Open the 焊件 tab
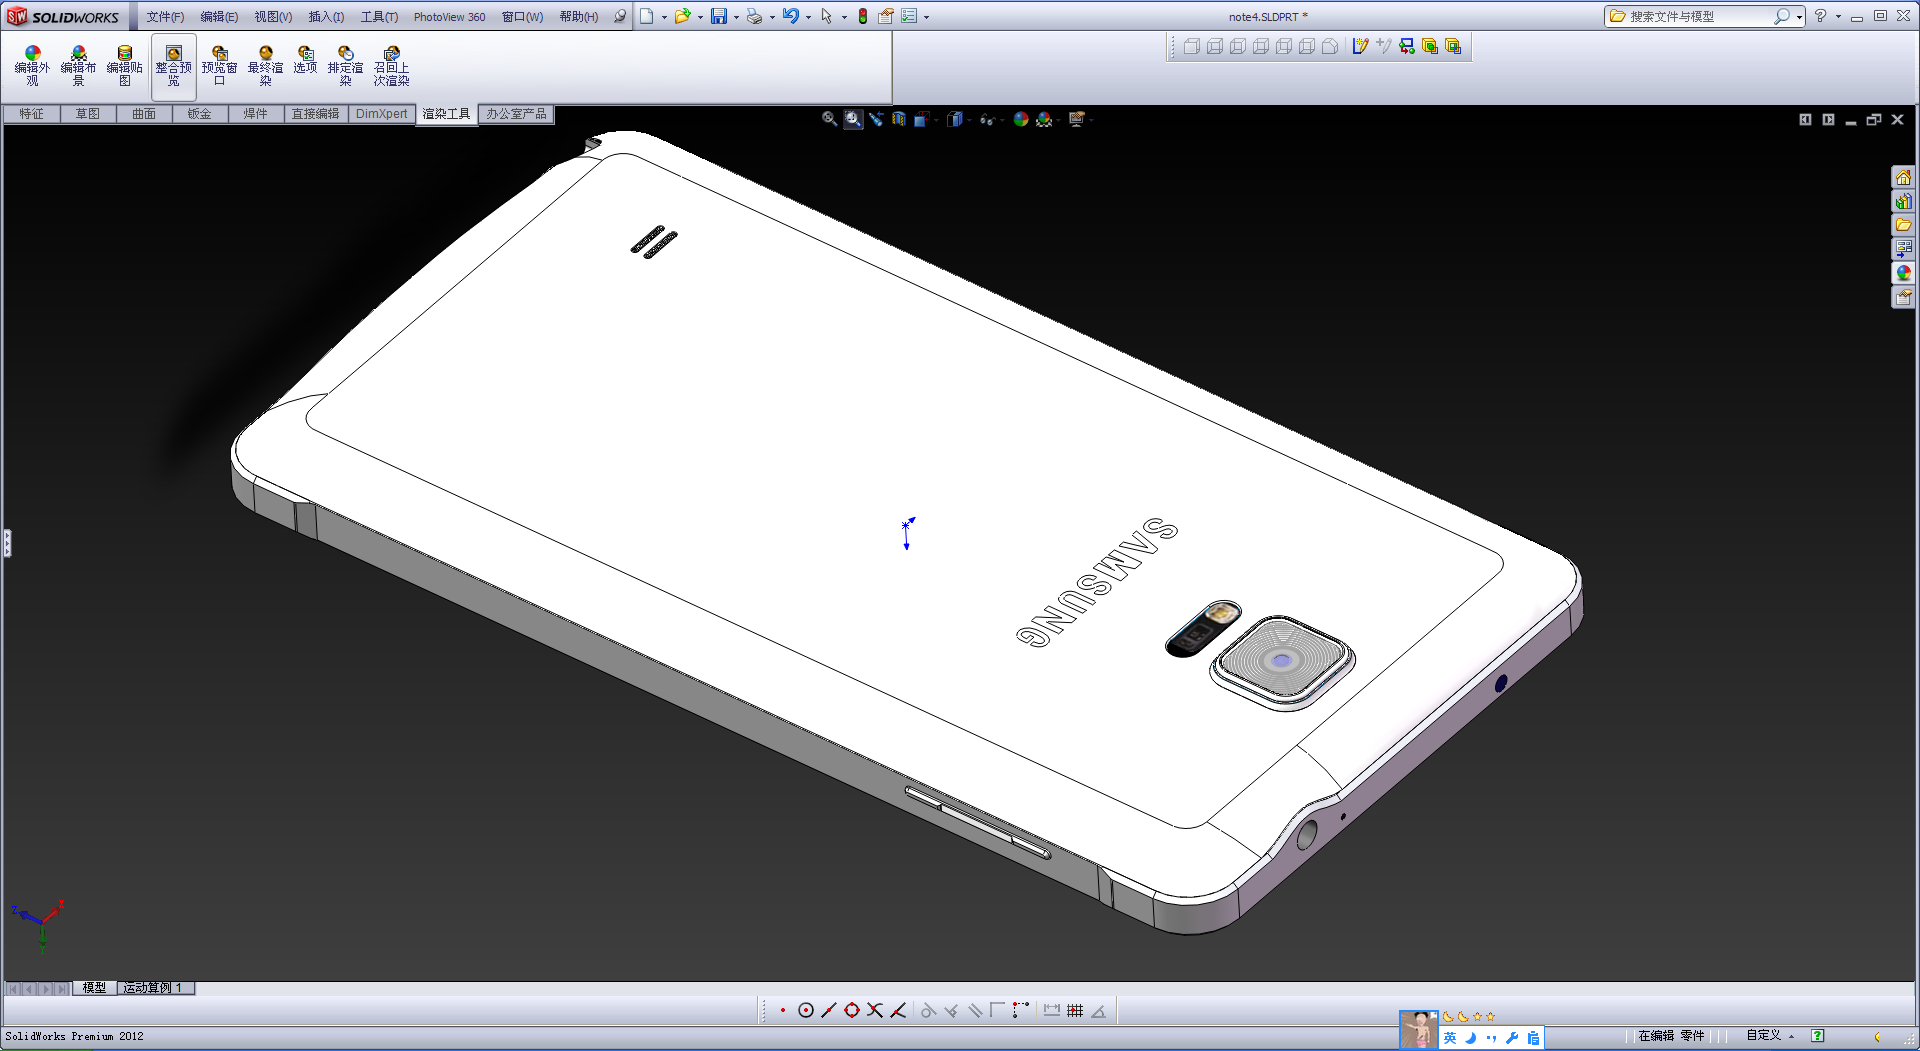 click(255, 114)
